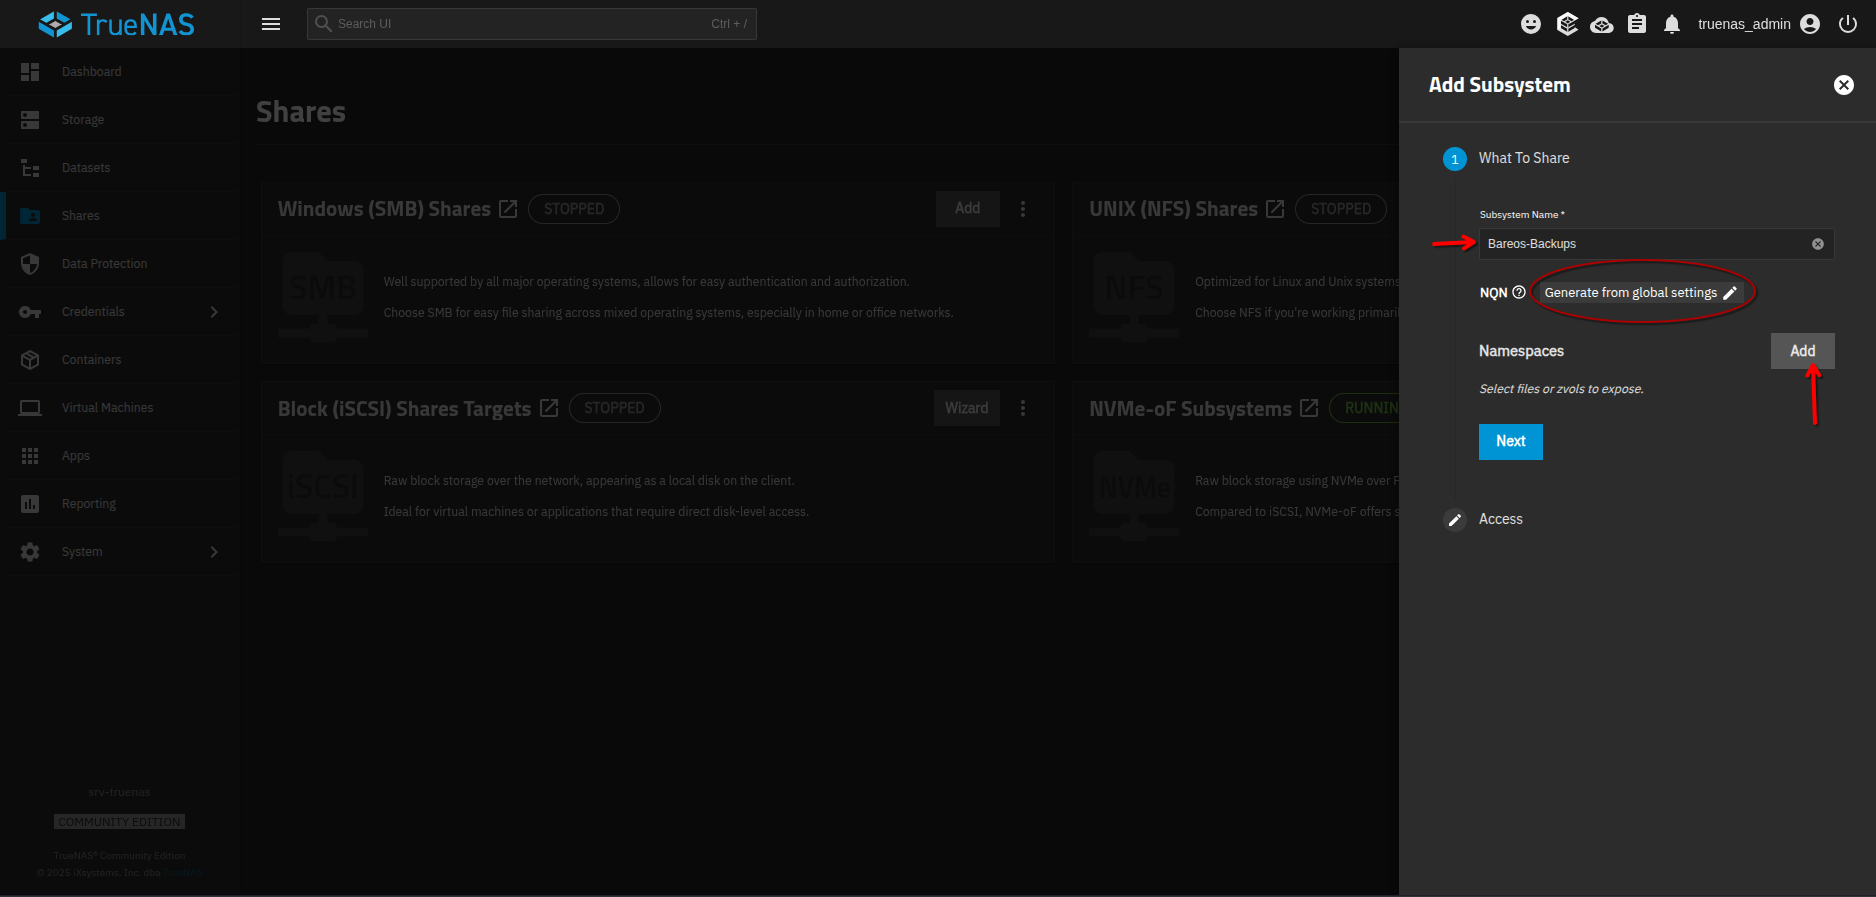
Task: Go to Virtual Machines
Action: (120, 408)
